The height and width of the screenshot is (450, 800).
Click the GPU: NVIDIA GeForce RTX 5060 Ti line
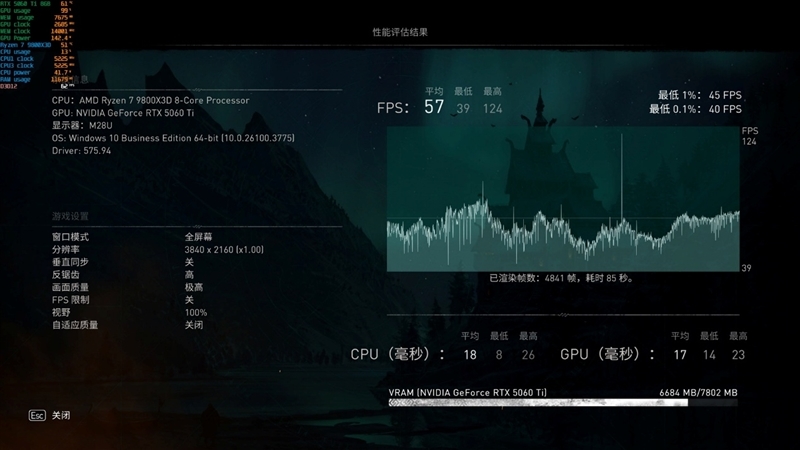pos(123,113)
